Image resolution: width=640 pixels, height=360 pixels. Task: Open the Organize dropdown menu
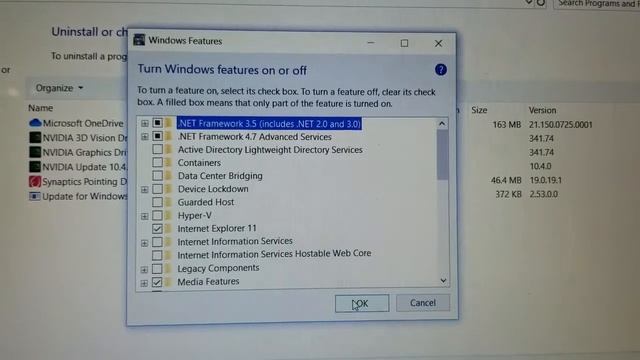coord(59,88)
